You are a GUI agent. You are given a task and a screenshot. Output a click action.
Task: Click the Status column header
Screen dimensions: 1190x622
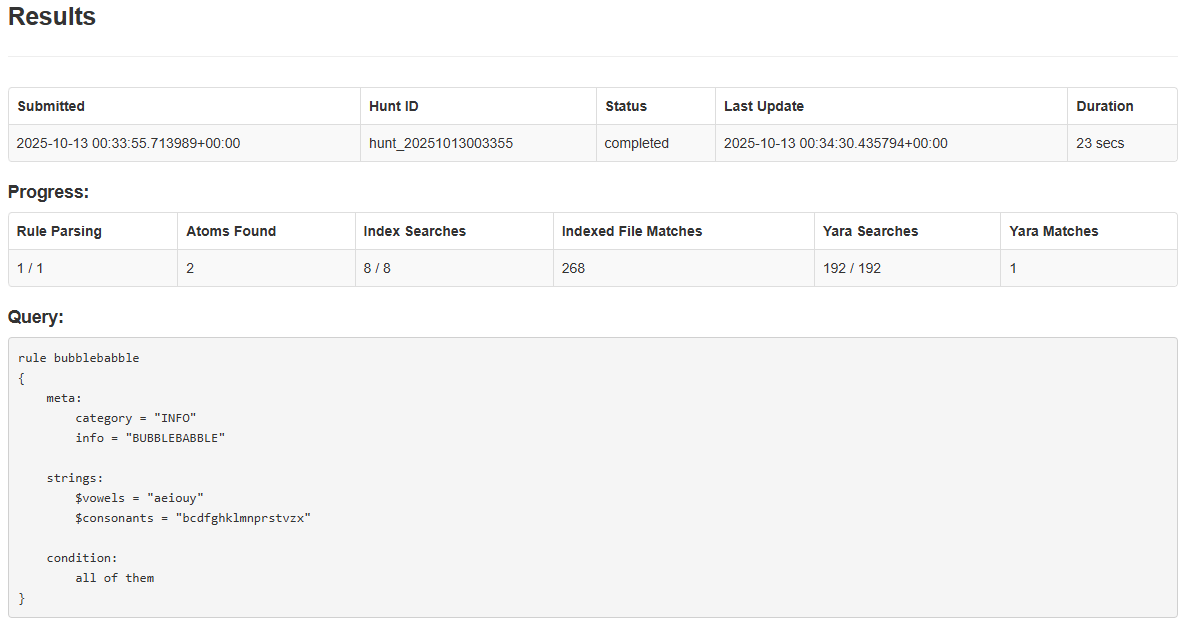click(625, 106)
